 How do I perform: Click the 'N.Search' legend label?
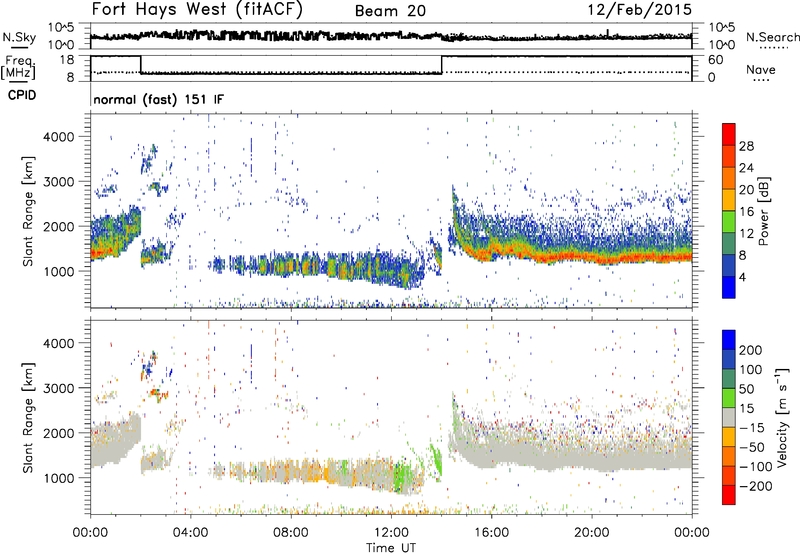pyautogui.click(x=772, y=37)
